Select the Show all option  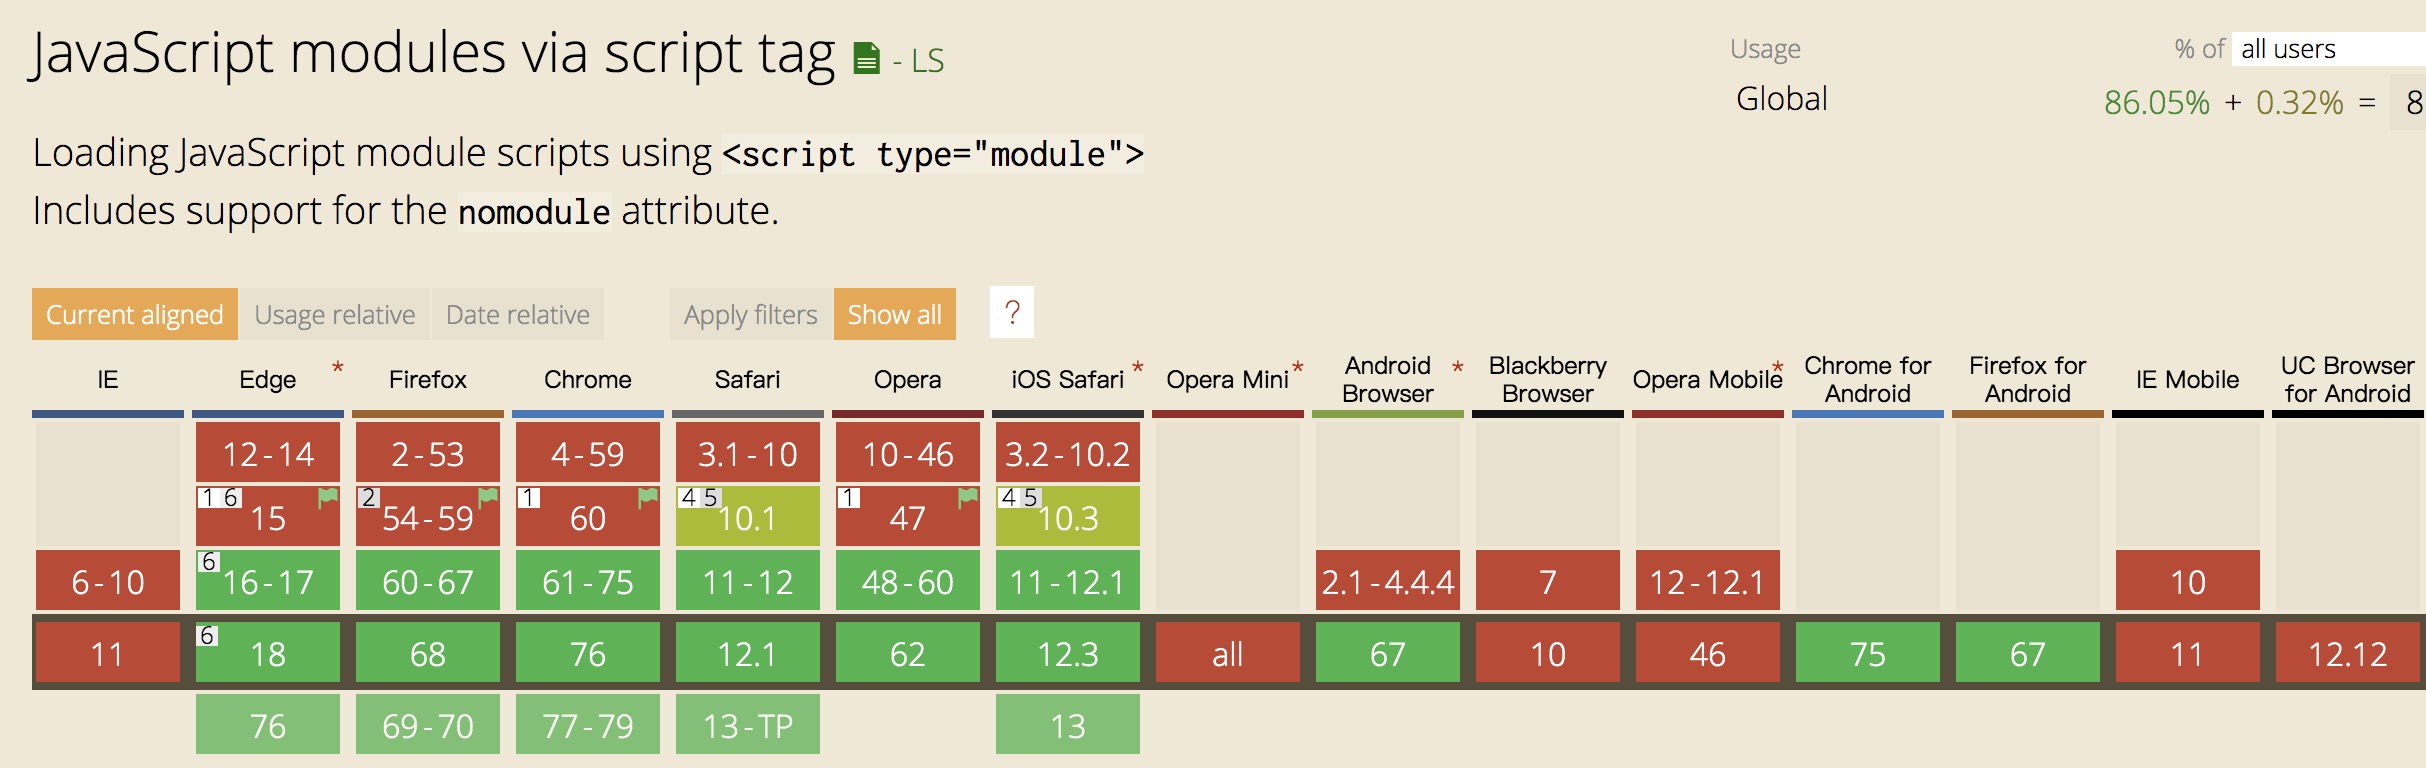(895, 314)
